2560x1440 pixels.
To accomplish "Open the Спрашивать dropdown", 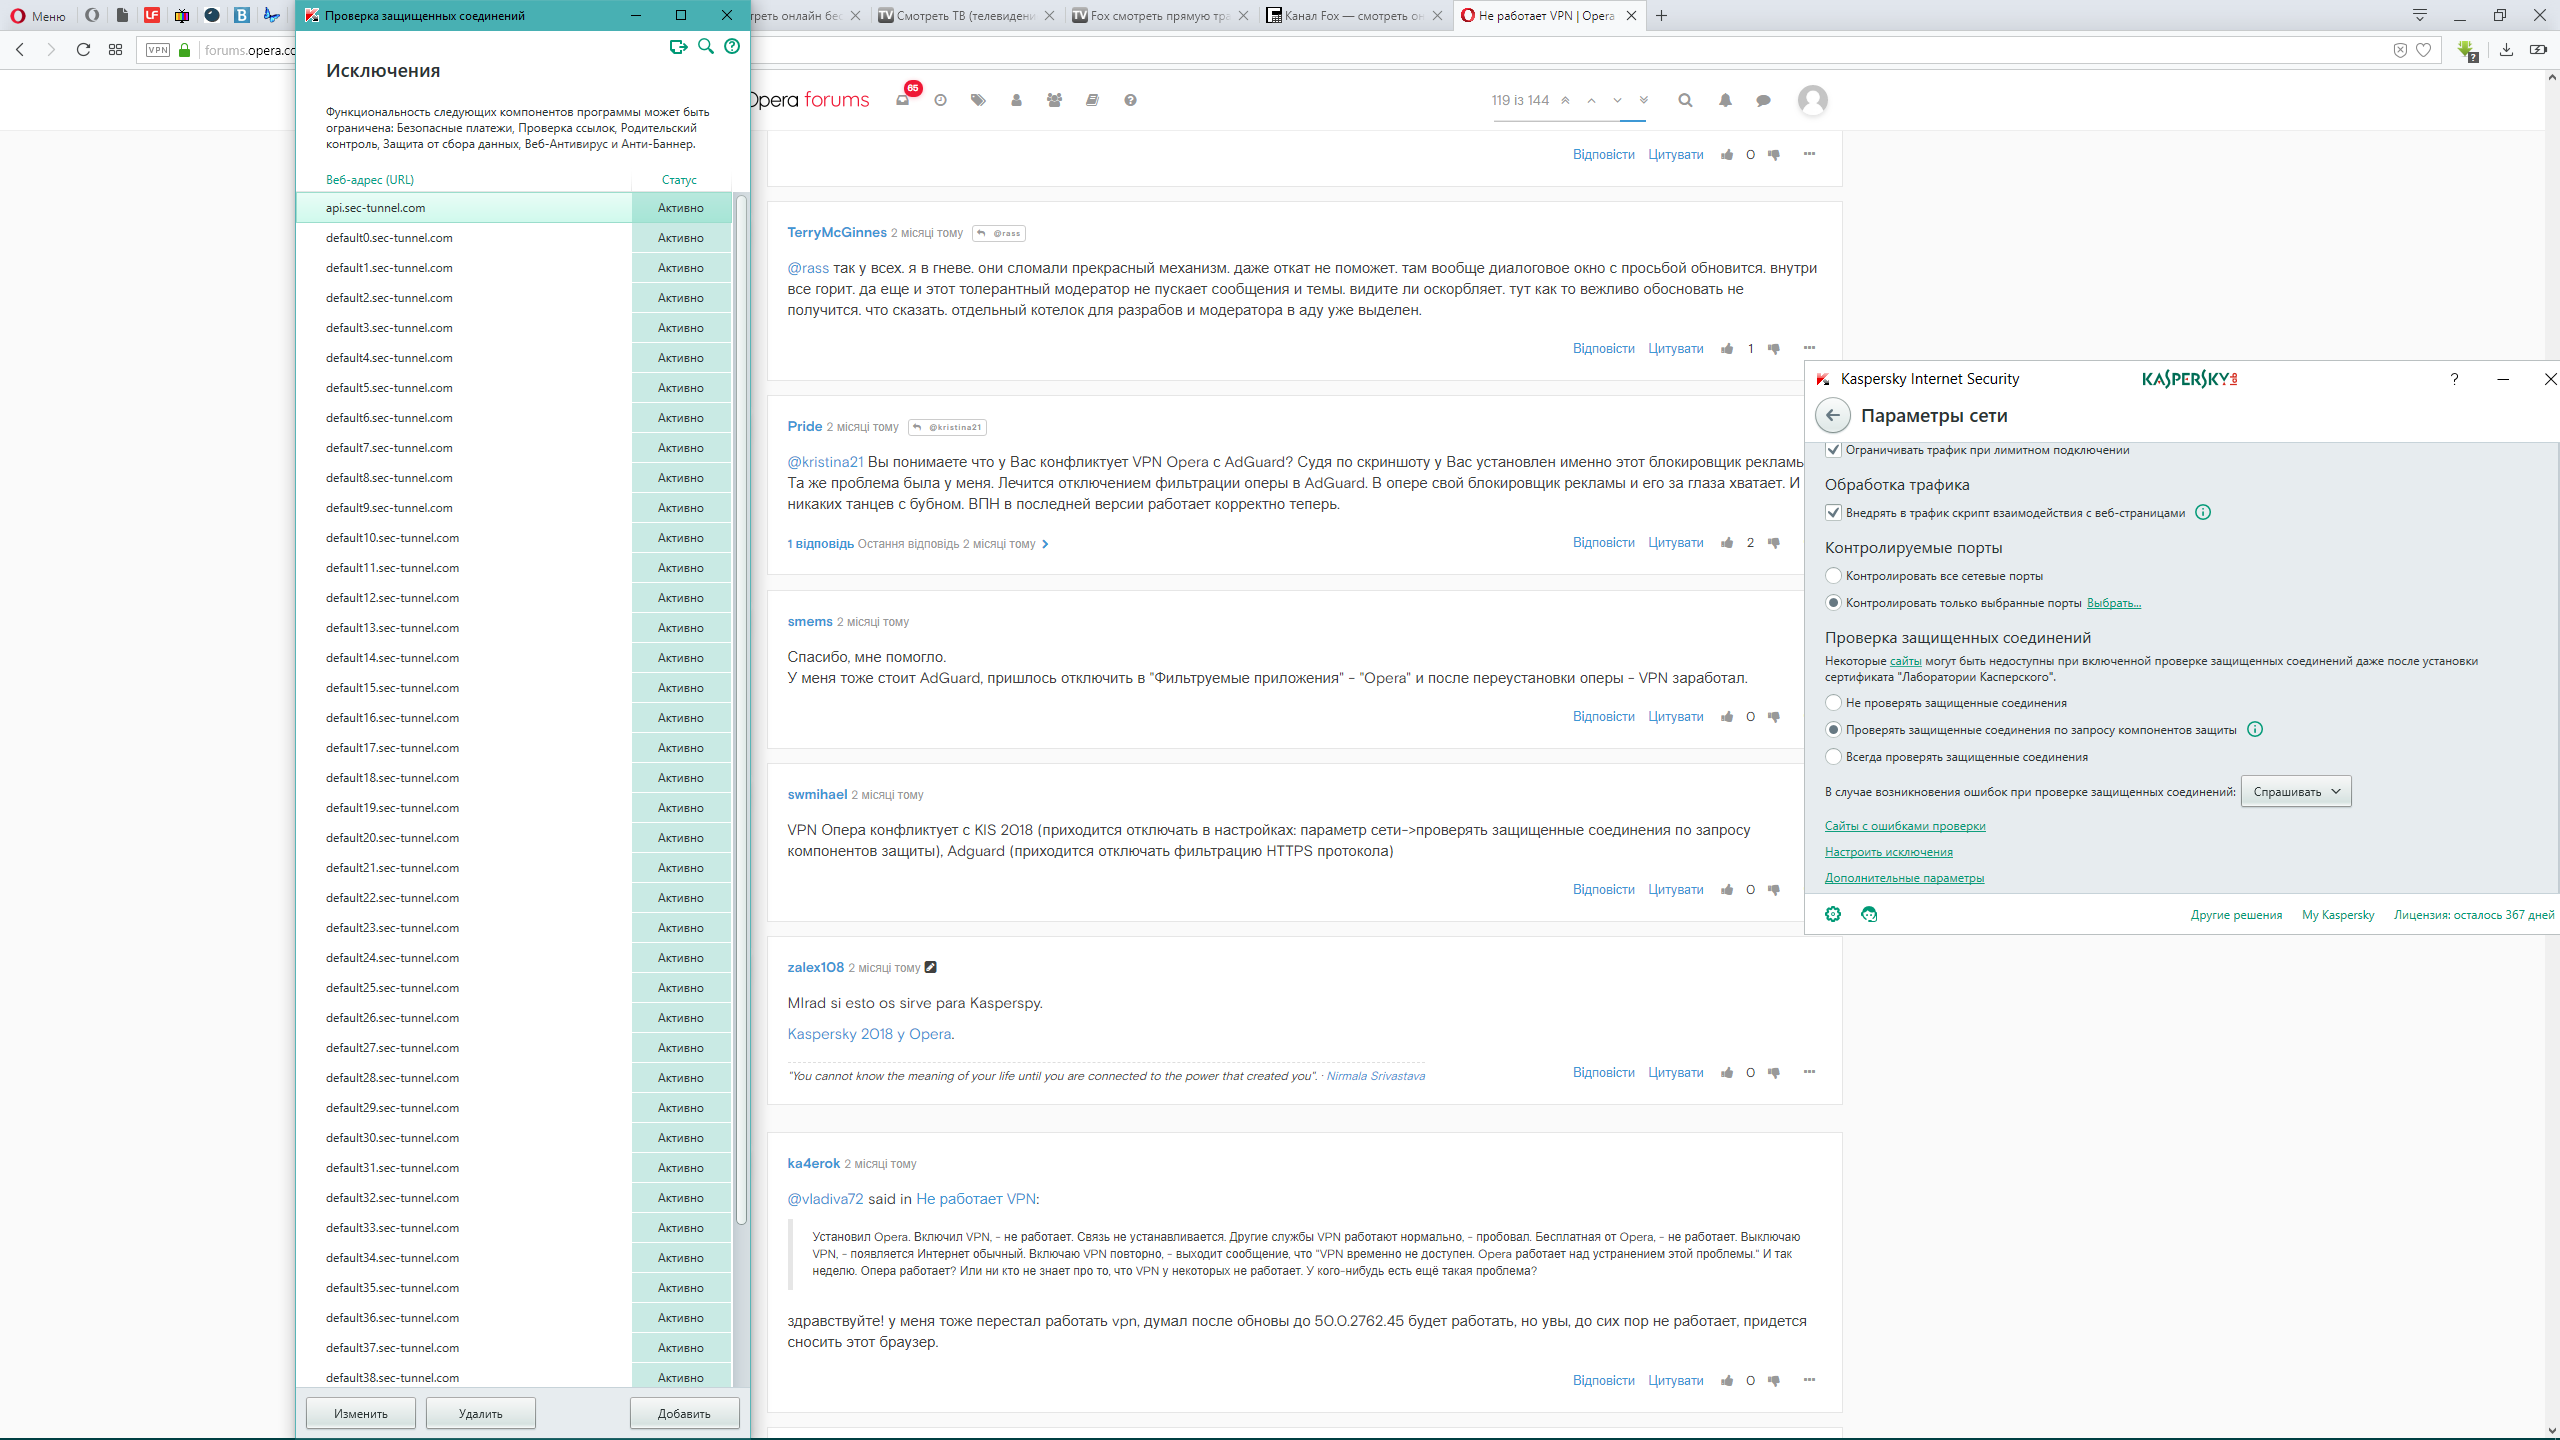I will point(2296,792).
